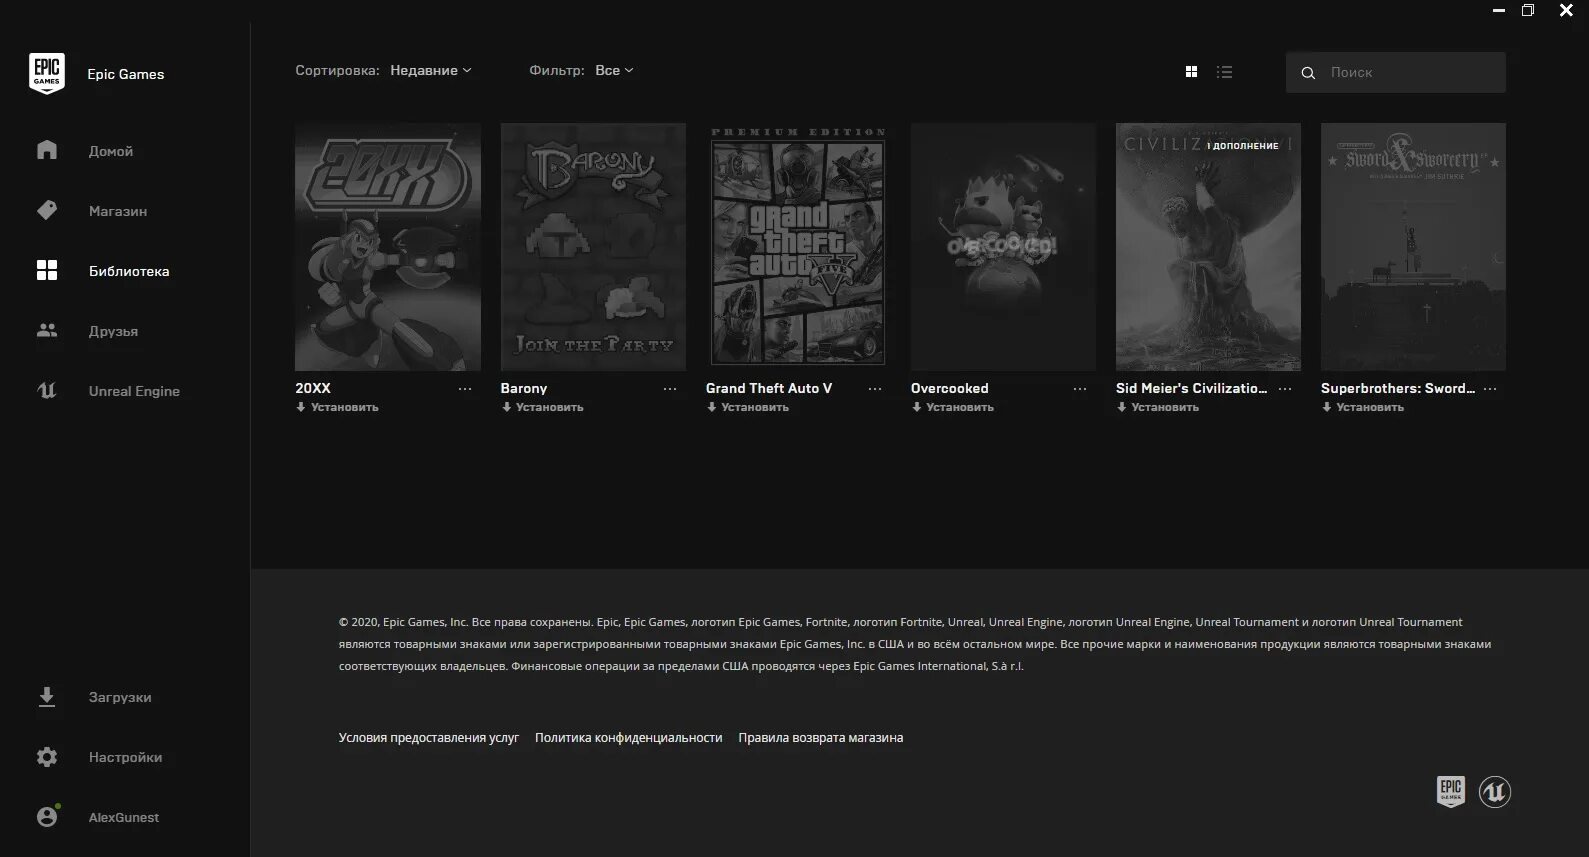Viewport: 1589px width, 857px height.
Task: Click the Sword & Sworcery cover thumbnail
Action: tap(1413, 247)
